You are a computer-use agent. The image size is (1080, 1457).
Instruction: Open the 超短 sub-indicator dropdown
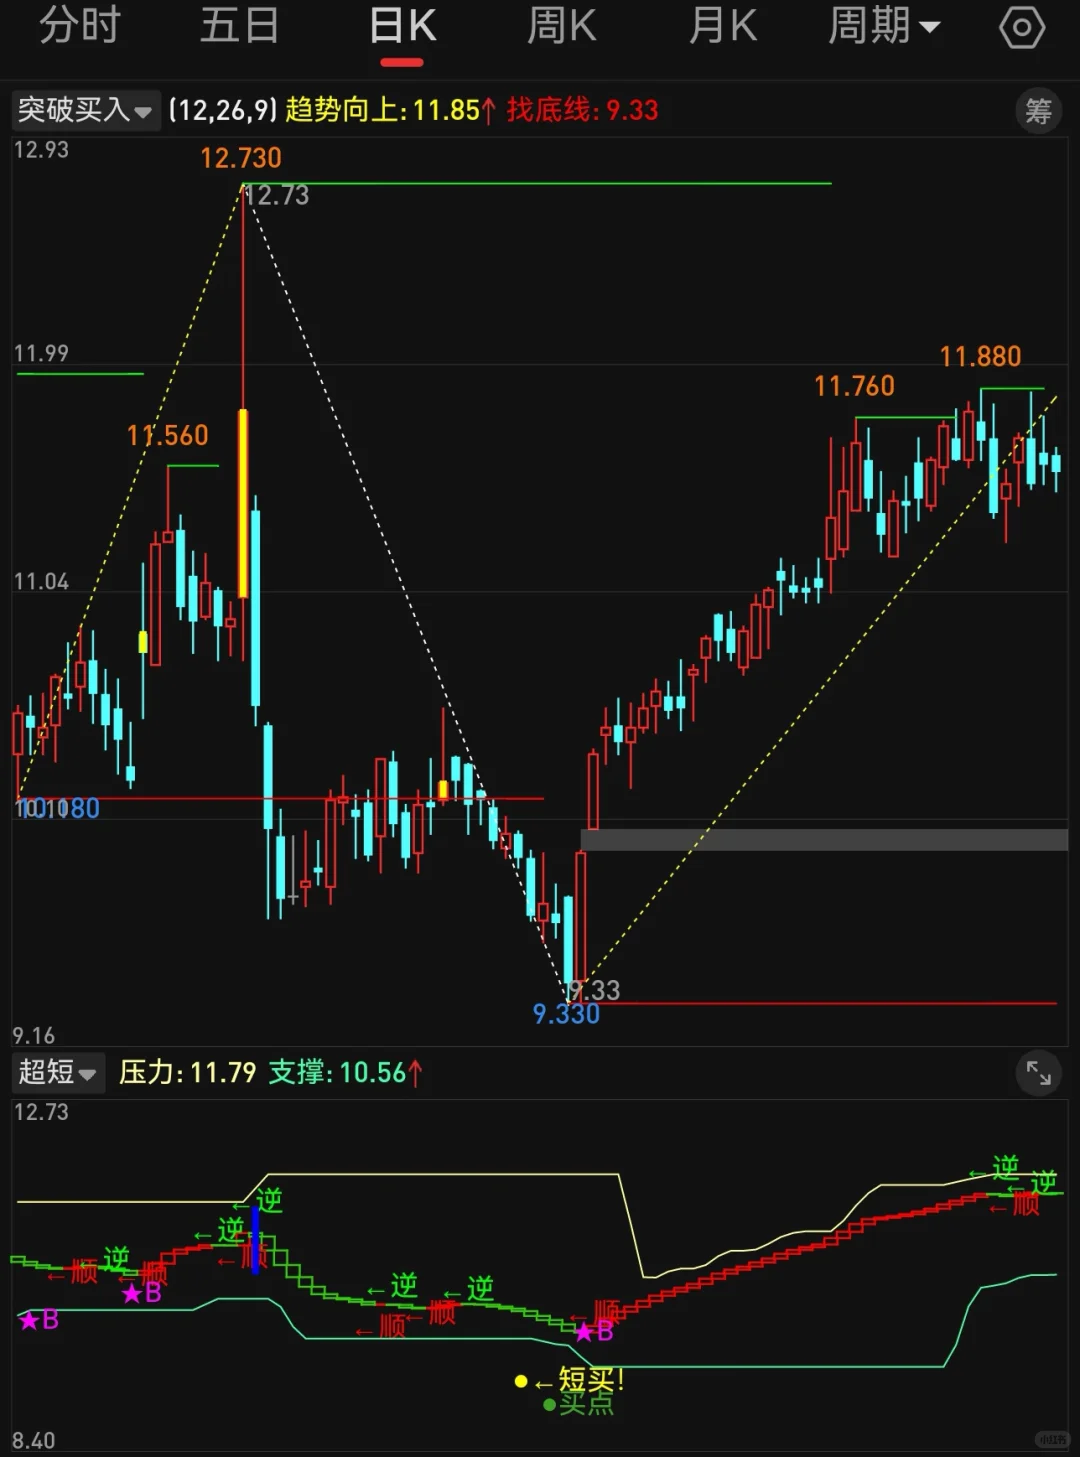57,1072
